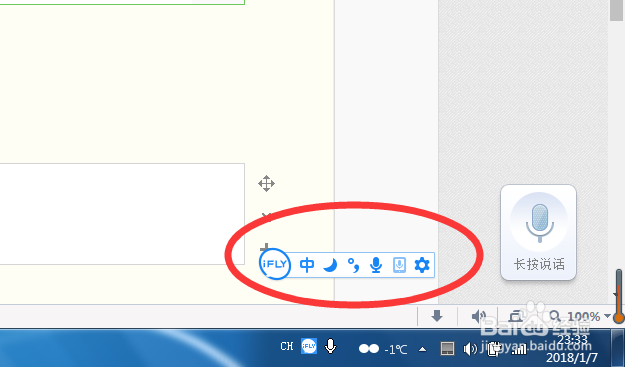Click the 100% zoom level
The width and height of the screenshot is (625, 367).
[584, 317]
